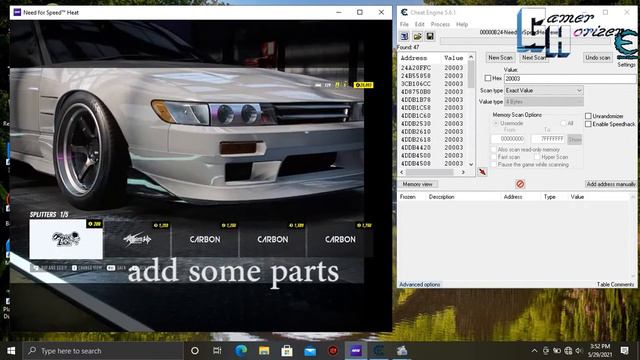Open Advanced options link

[x=420, y=284]
